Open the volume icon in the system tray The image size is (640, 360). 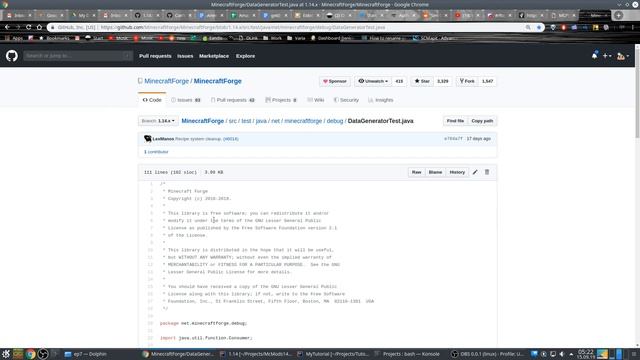[x=562, y=354]
